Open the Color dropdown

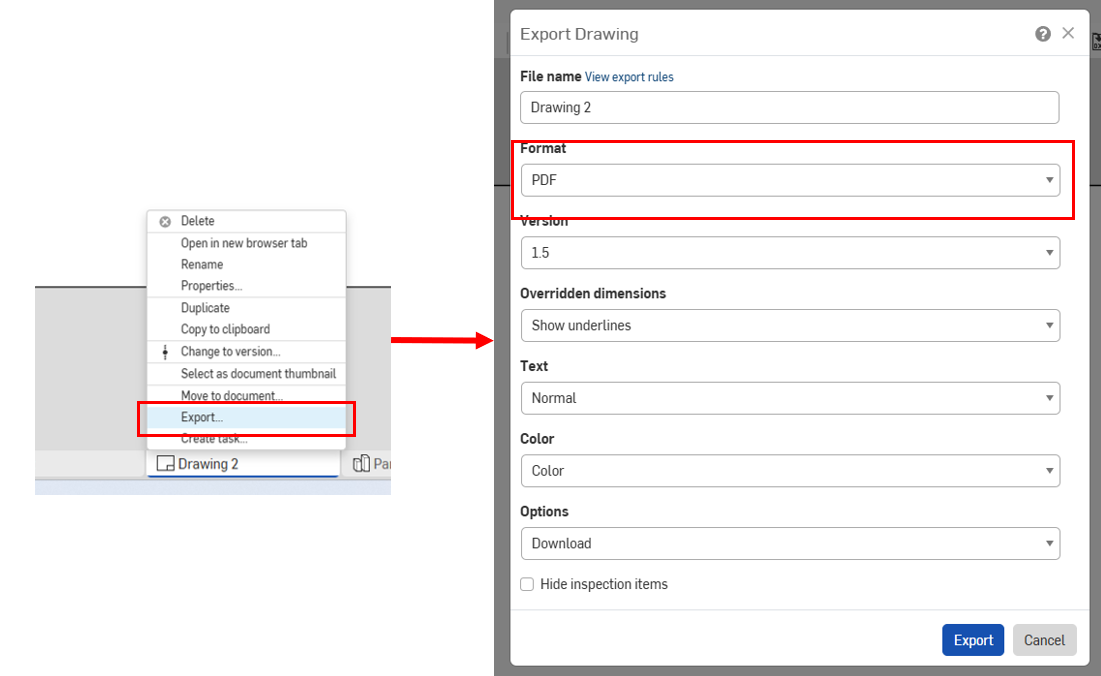pos(789,470)
